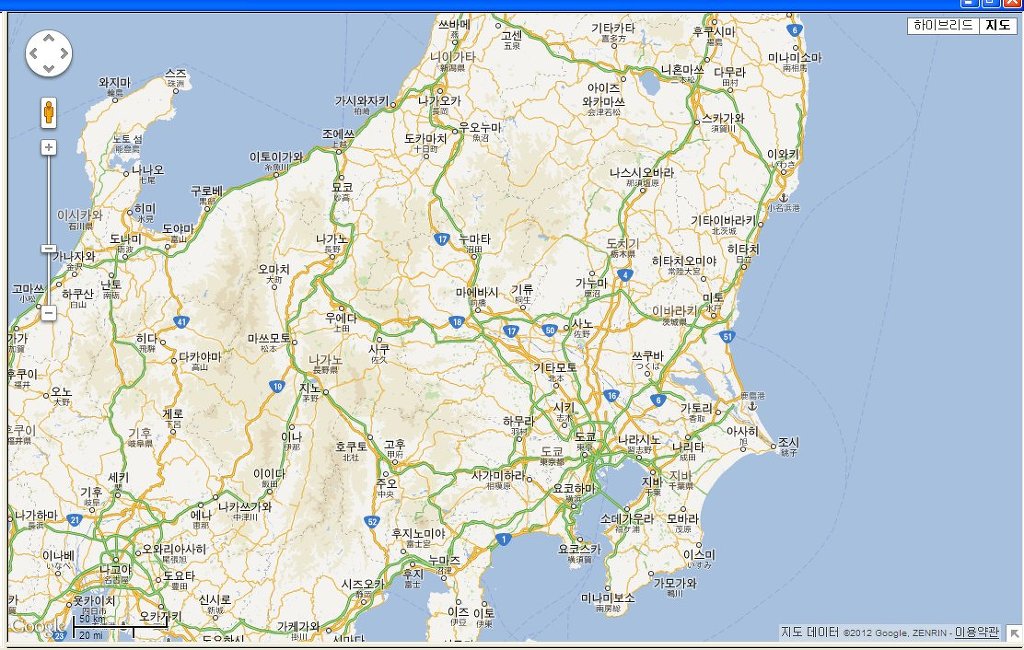This screenshot has width=1024, height=650.
Task: Click the 스카가와 city label
Action: (723, 119)
